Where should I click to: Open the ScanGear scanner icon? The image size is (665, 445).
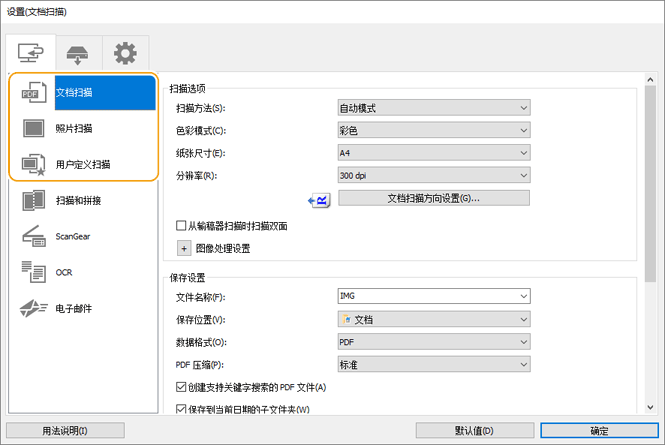coord(34,236)
